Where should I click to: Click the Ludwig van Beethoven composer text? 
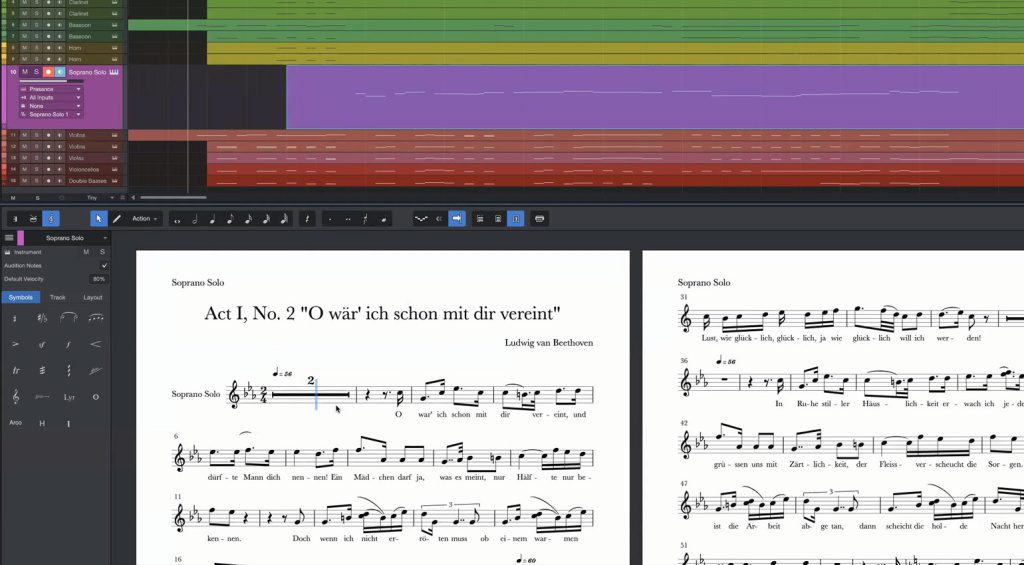[549, 342]
